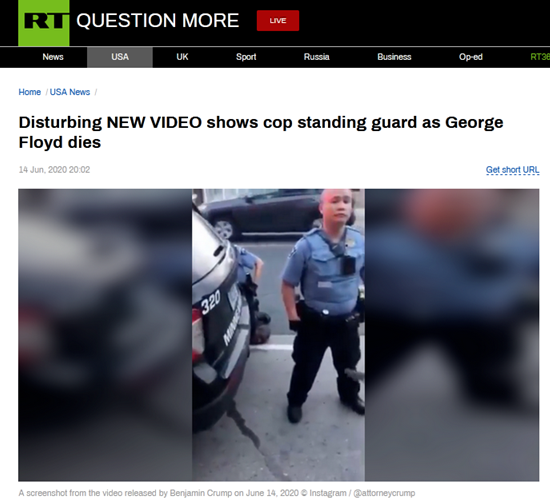Click the blurred right side of article image
550x500 pixels.
click(452, 335)
